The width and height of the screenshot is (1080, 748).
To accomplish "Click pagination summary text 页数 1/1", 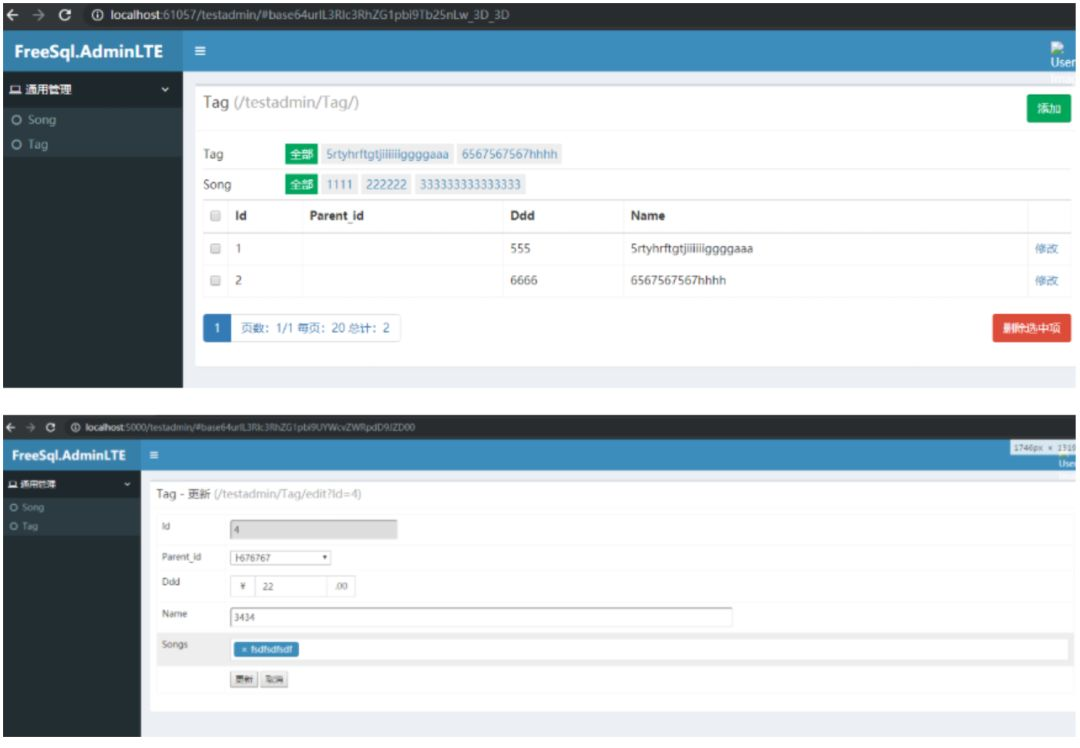I will [x=315, y=328].
